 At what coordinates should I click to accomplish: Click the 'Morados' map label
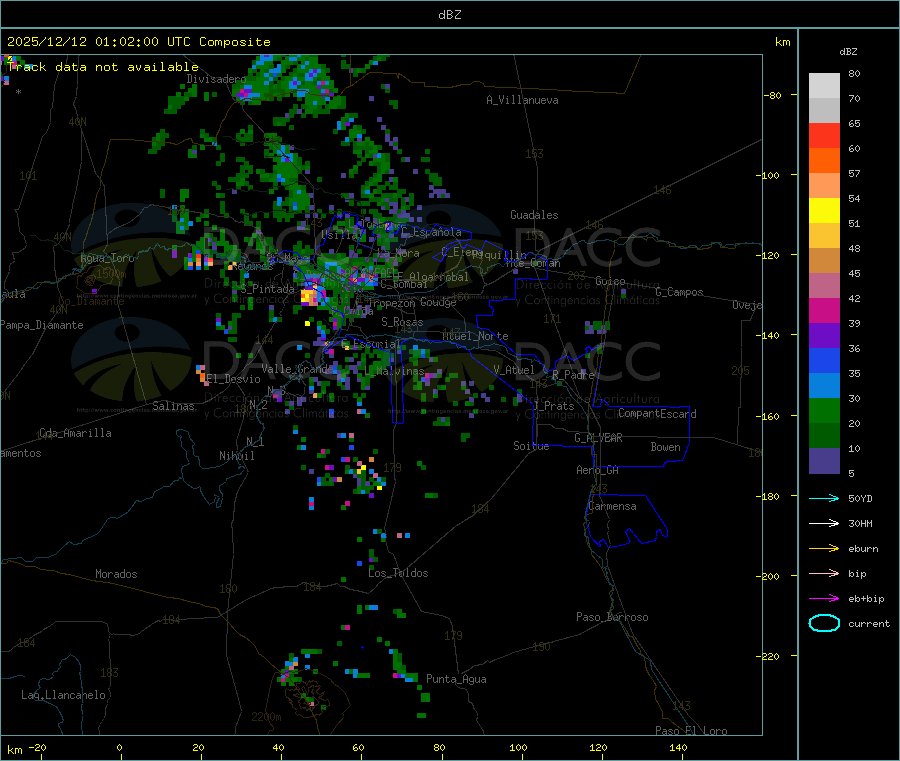tap(116, 574)
